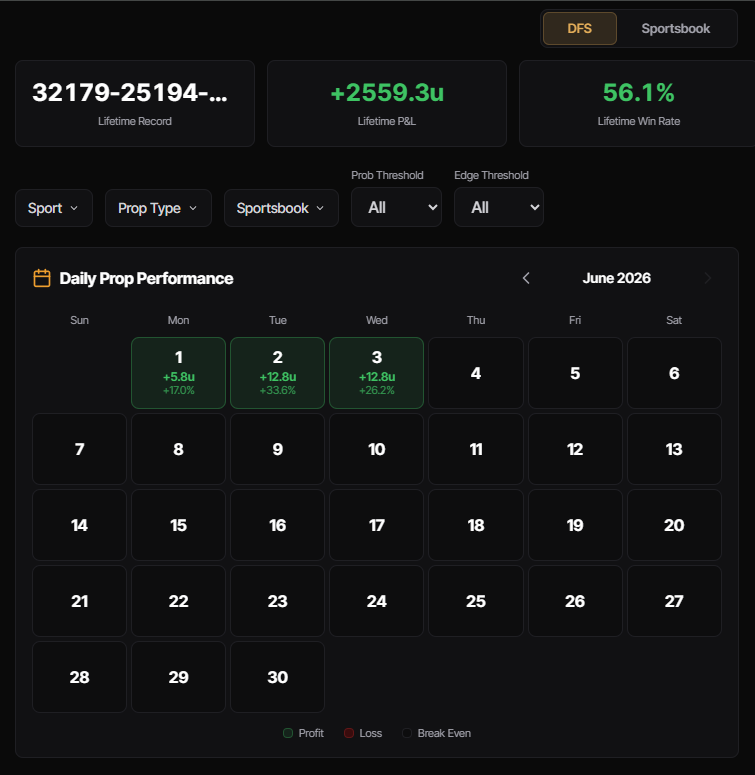Open the Sport filter dropdown
The image size is (755, 775).
(54, 208)
